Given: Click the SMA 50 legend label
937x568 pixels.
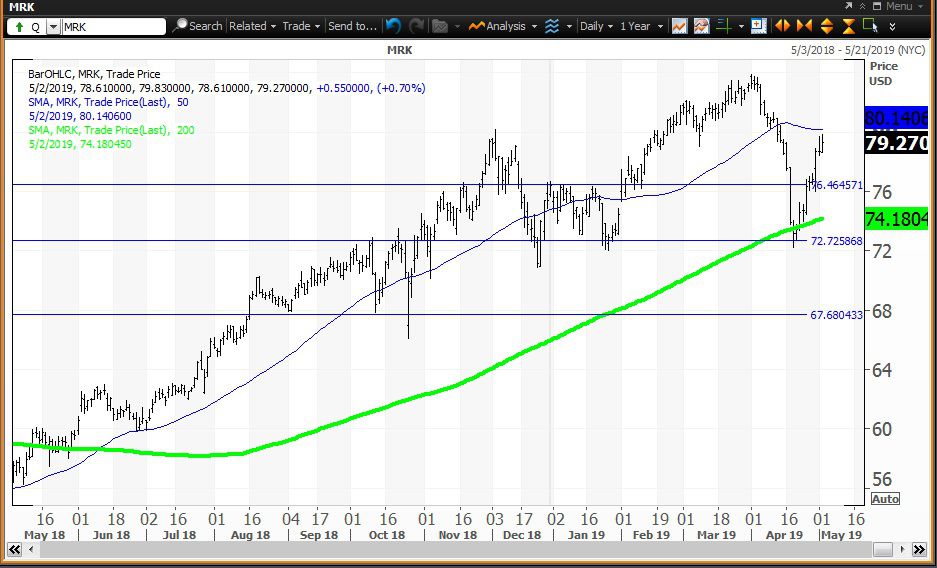Looking at the screenshot, I should tap(108, 102).
